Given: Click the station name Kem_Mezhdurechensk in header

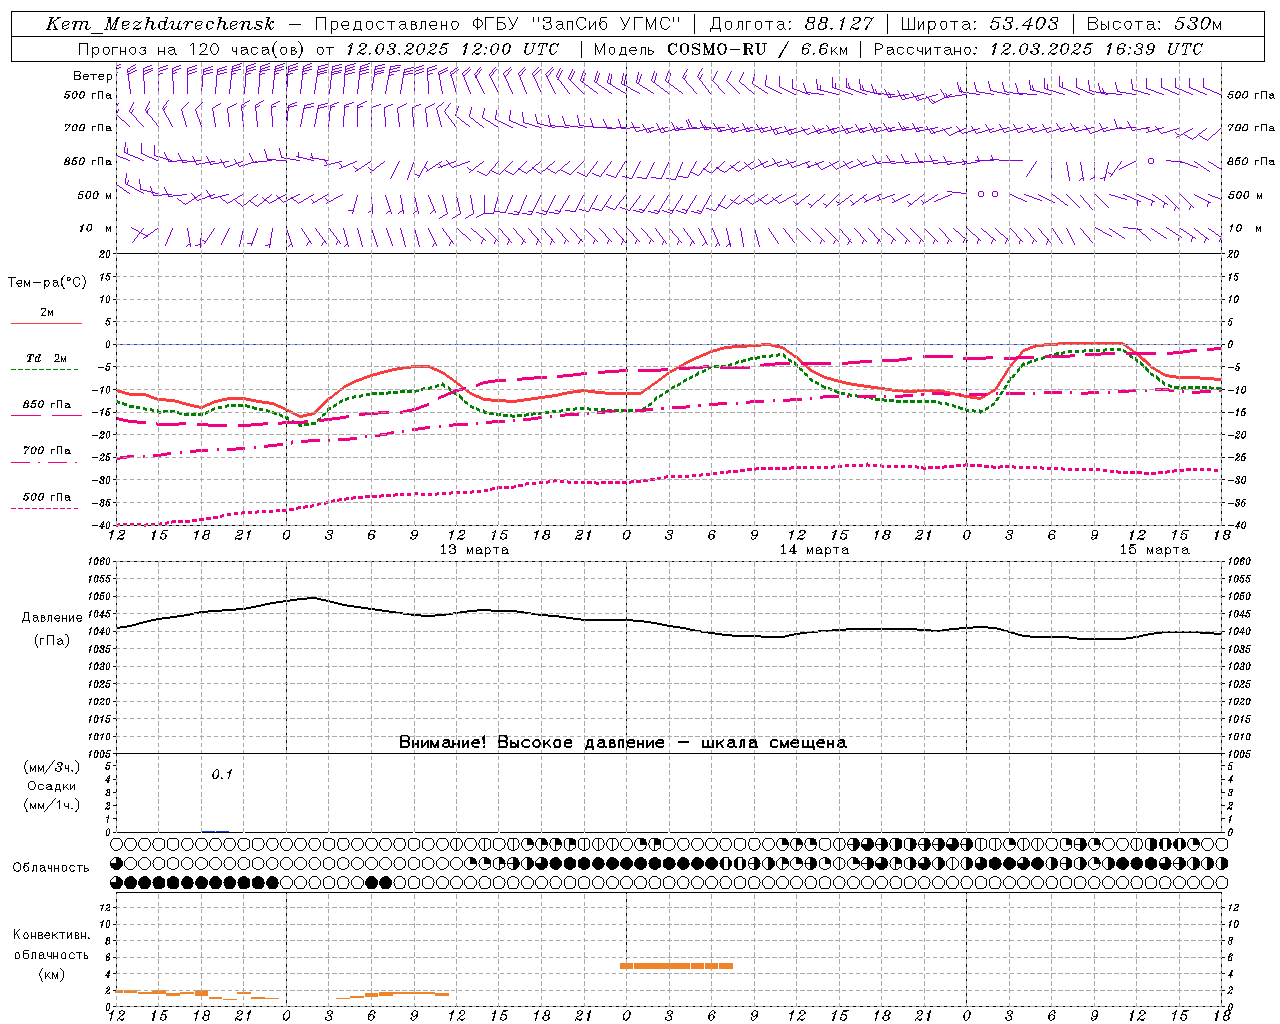Looking at the screenshot, I should (160, 24).
